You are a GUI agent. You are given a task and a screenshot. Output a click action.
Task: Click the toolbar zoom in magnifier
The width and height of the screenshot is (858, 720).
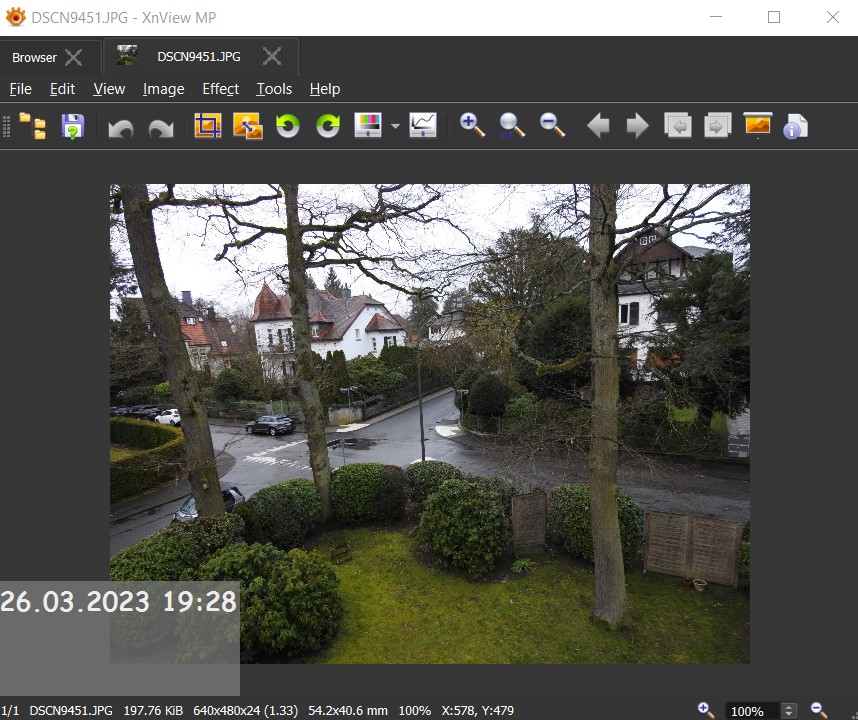[x=472, y=126]
